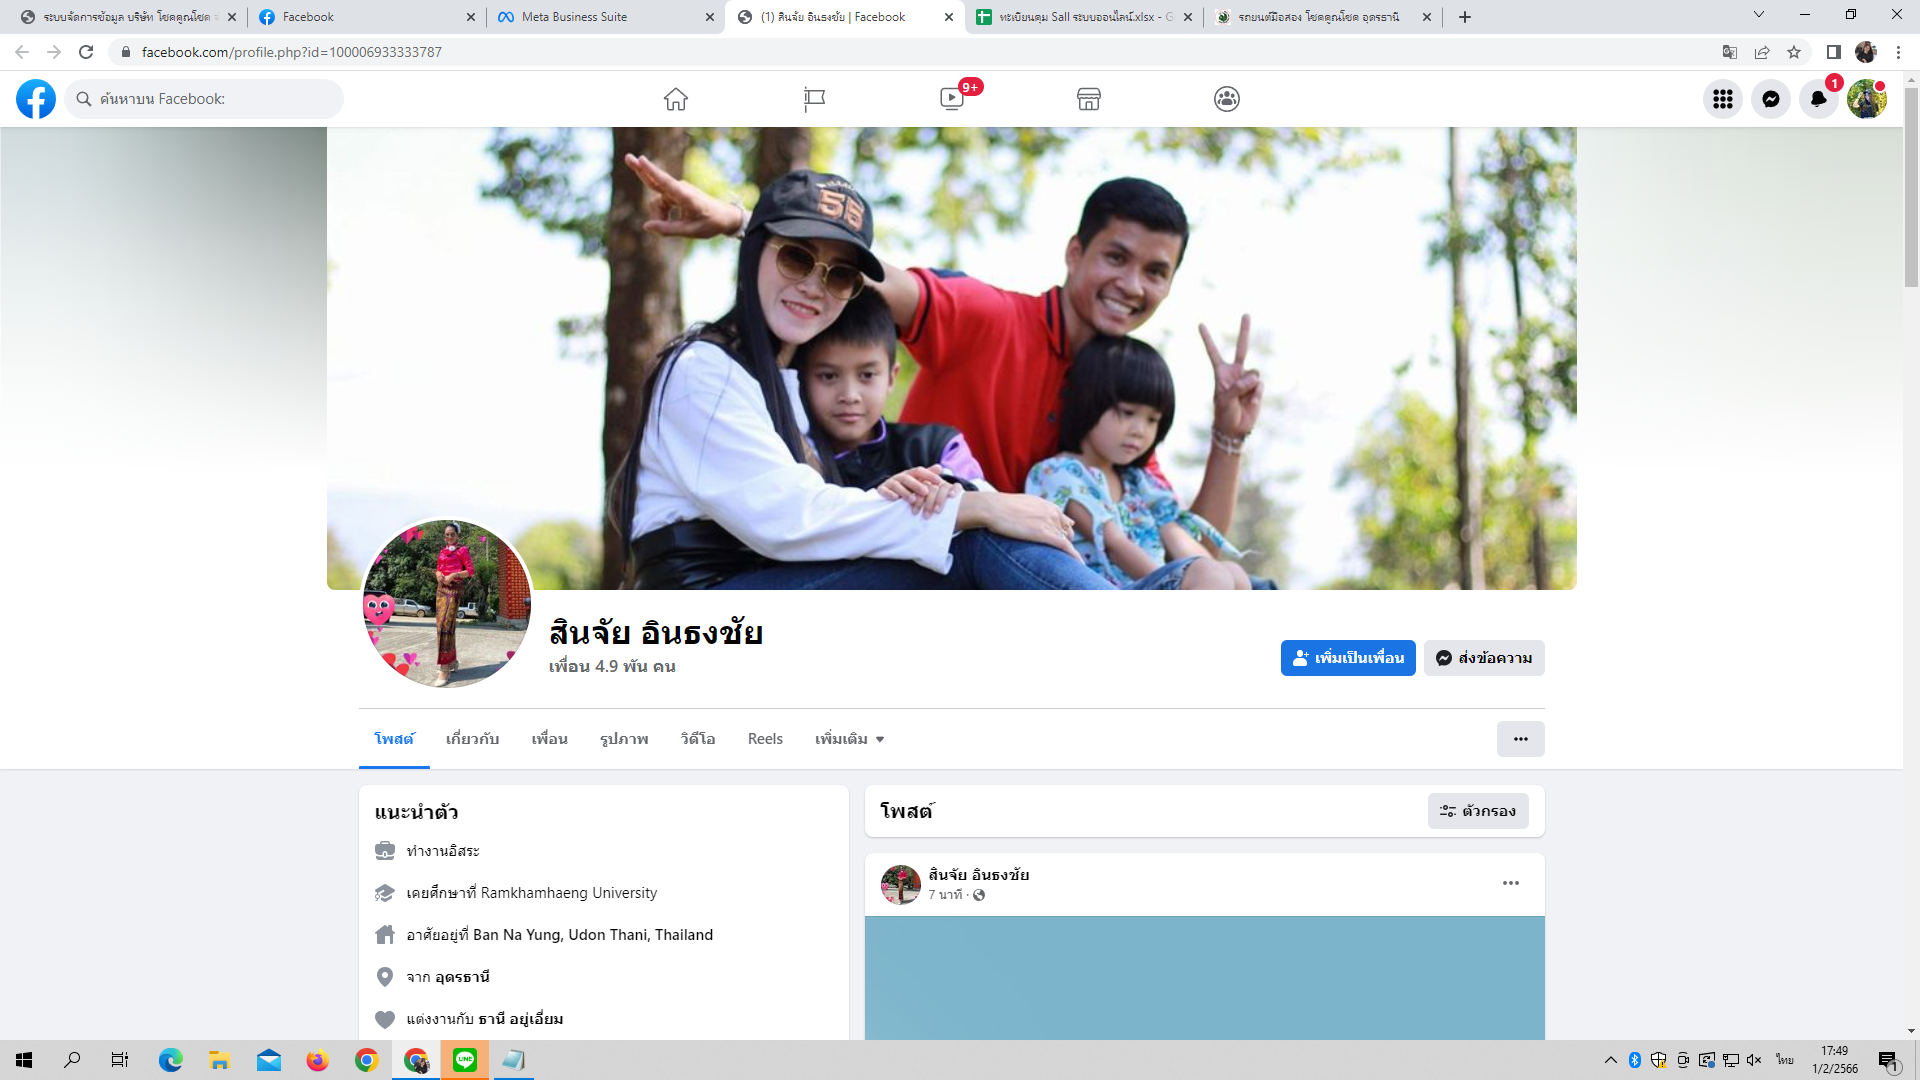Click the ส่งข้อความ button

pos(1484,658)
